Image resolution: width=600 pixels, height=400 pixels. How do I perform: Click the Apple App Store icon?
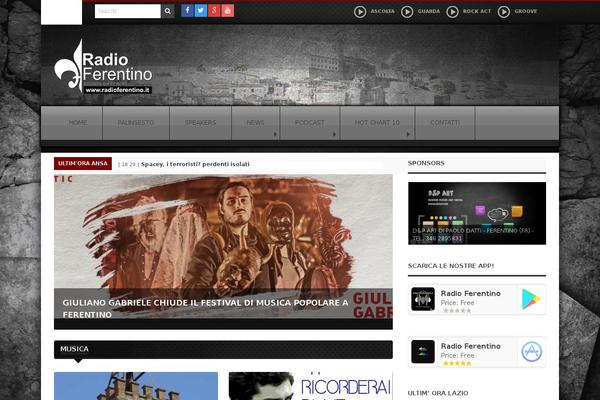point(531,352)
